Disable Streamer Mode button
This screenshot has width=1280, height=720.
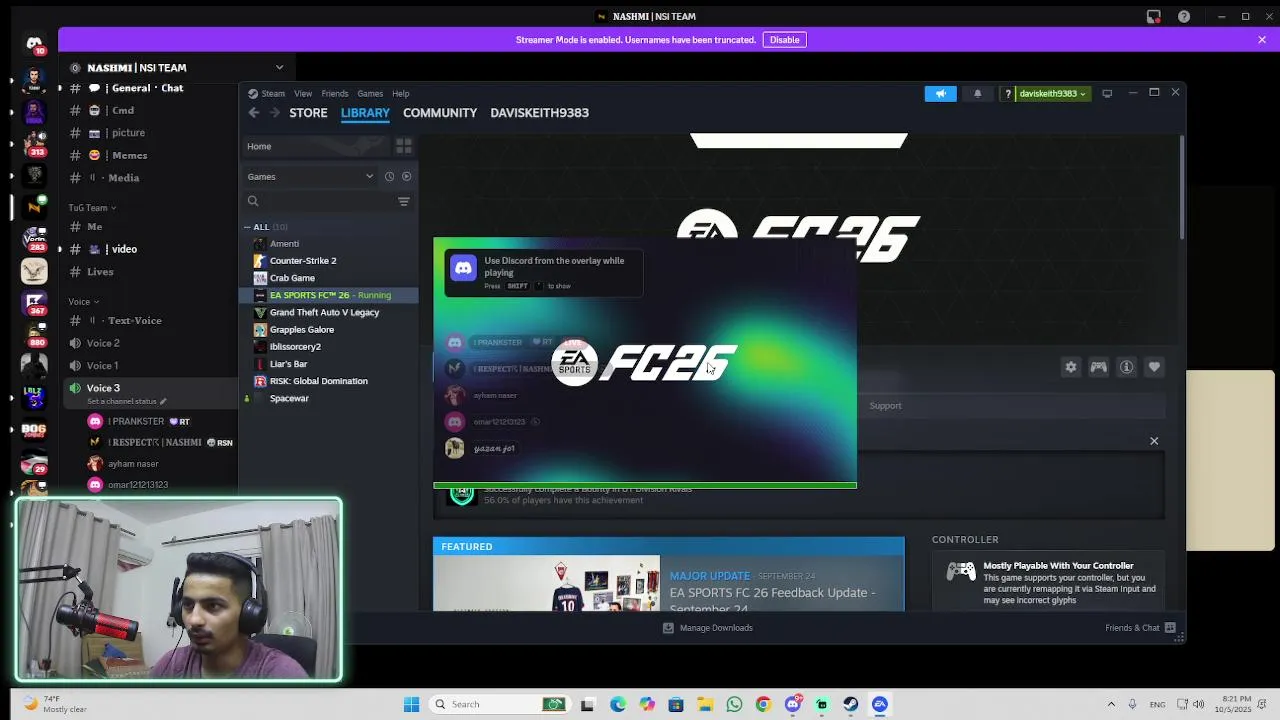[x=784, y=40]
